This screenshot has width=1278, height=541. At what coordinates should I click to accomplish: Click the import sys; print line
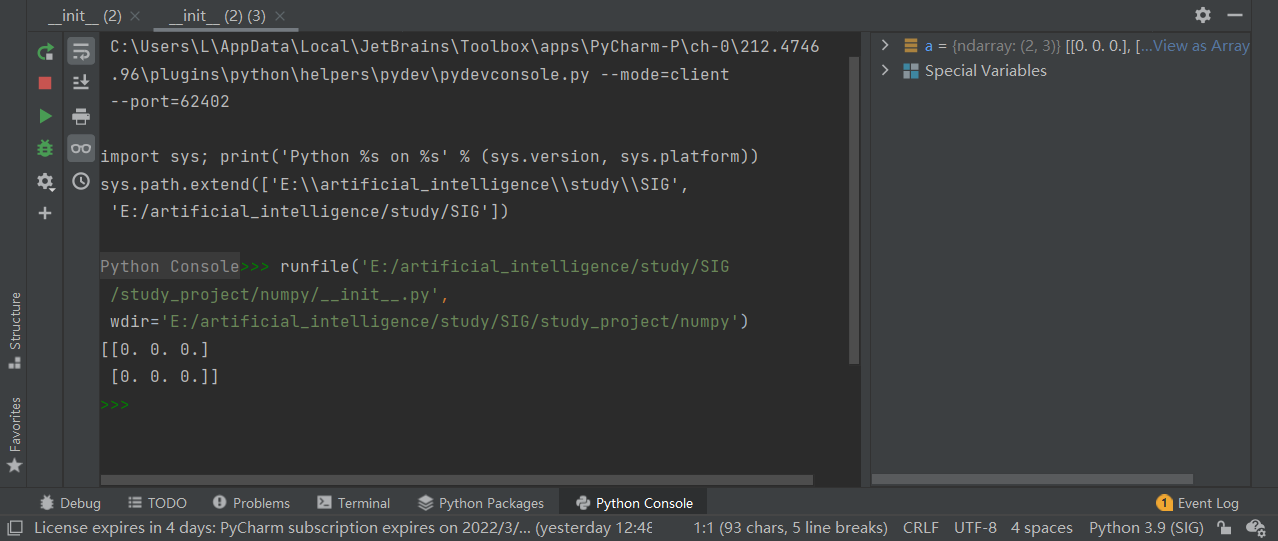(x=430, y=157)
